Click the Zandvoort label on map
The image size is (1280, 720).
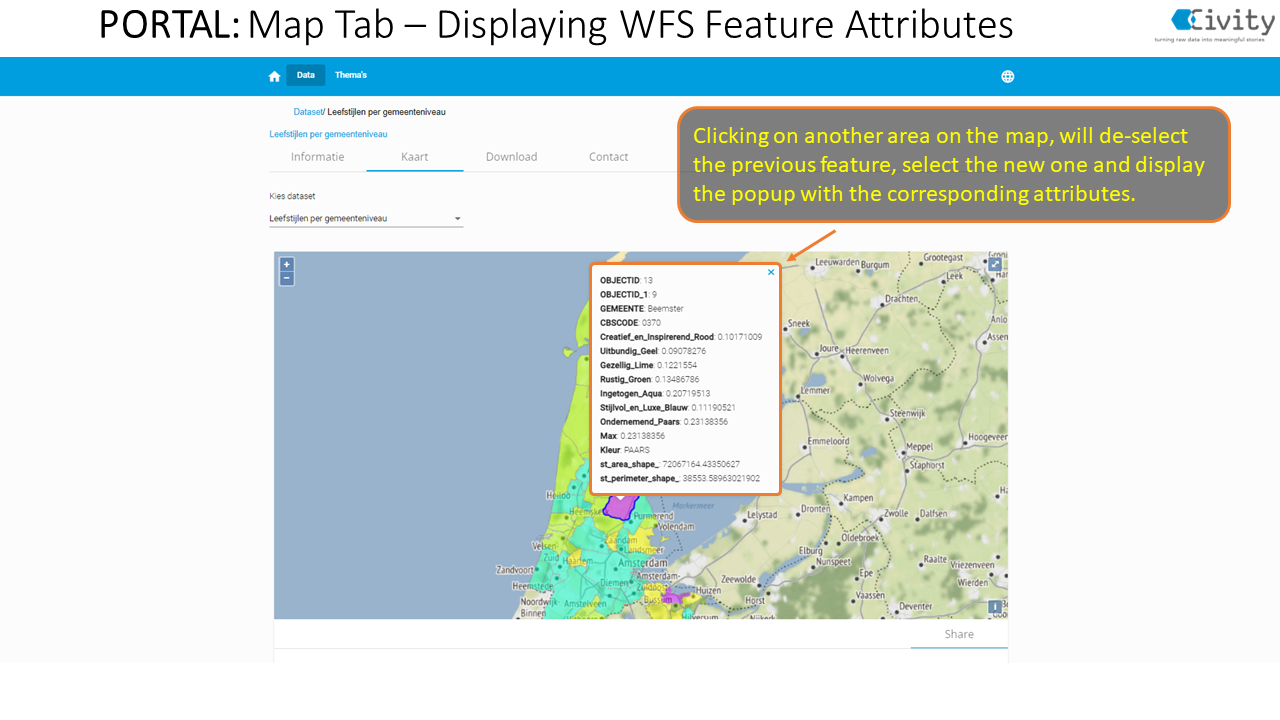point(516,569)
